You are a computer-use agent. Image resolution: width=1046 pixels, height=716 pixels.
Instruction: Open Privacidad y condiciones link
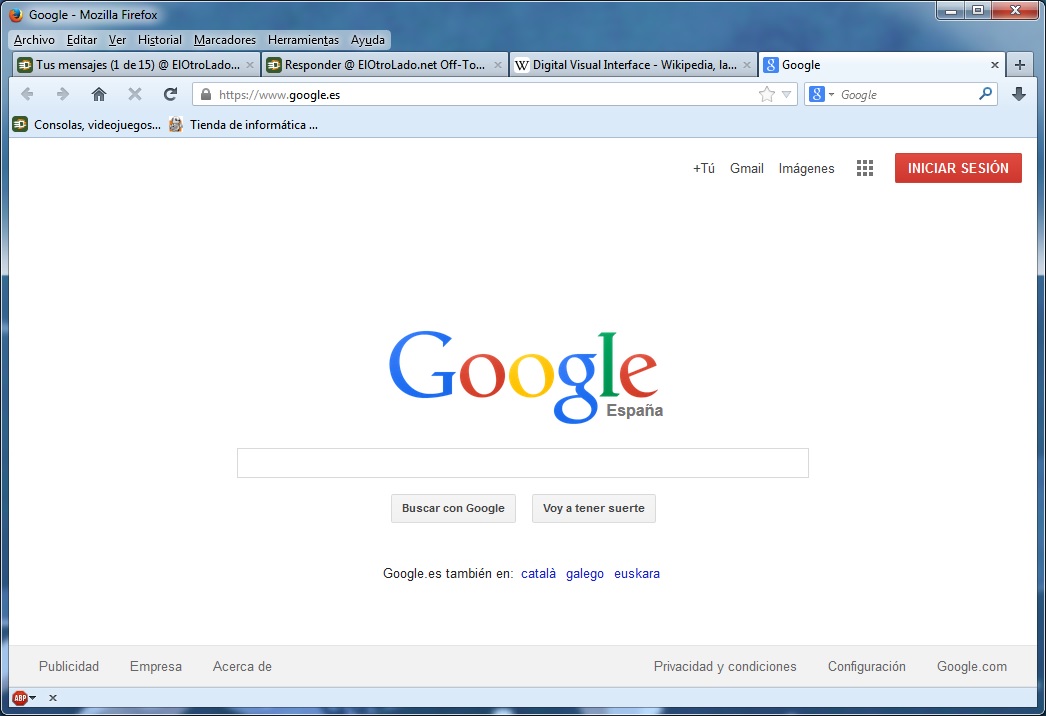tap(725, 667)
